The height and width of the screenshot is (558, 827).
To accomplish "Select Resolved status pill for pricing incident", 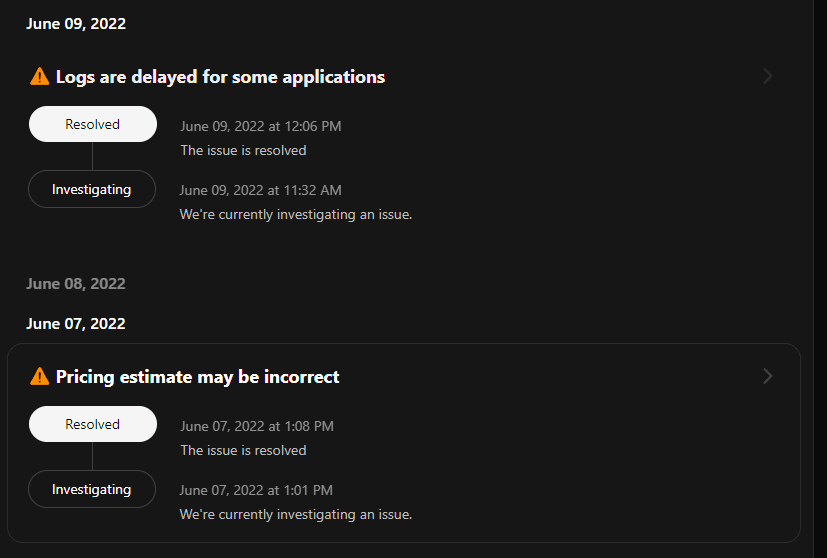I will point(93,424).
